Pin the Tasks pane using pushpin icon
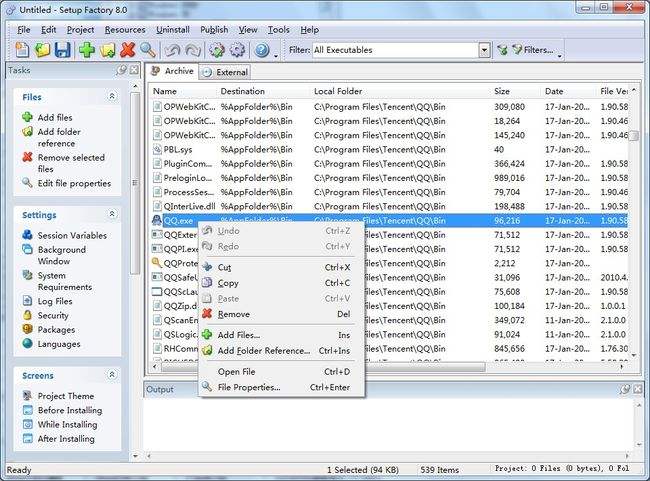The image size is (650, 481). [x=122, y=70]
